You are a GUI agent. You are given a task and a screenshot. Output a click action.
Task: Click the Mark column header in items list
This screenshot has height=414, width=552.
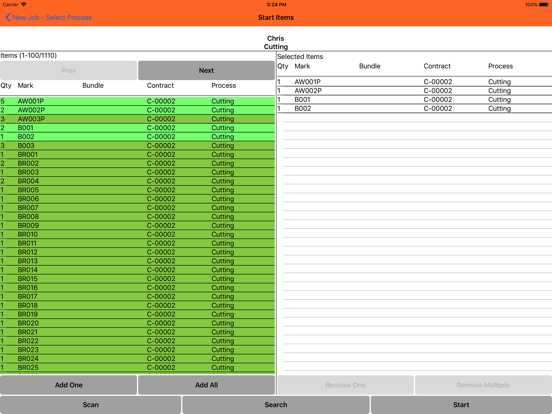coord(25,86)
